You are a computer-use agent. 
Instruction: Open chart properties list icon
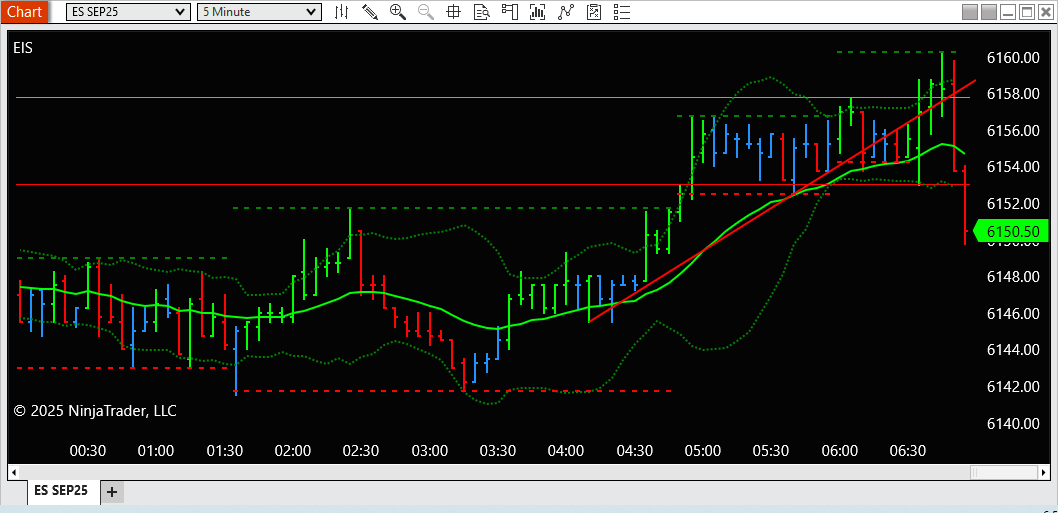click(622, 11)
